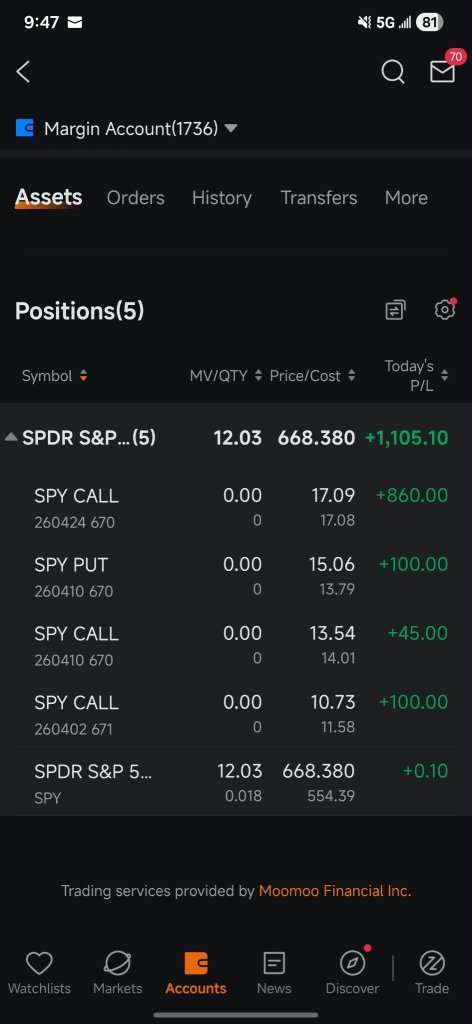472x1024 pixels.
Task: Sort by Price/Cost column header
Action: (312, 376)
